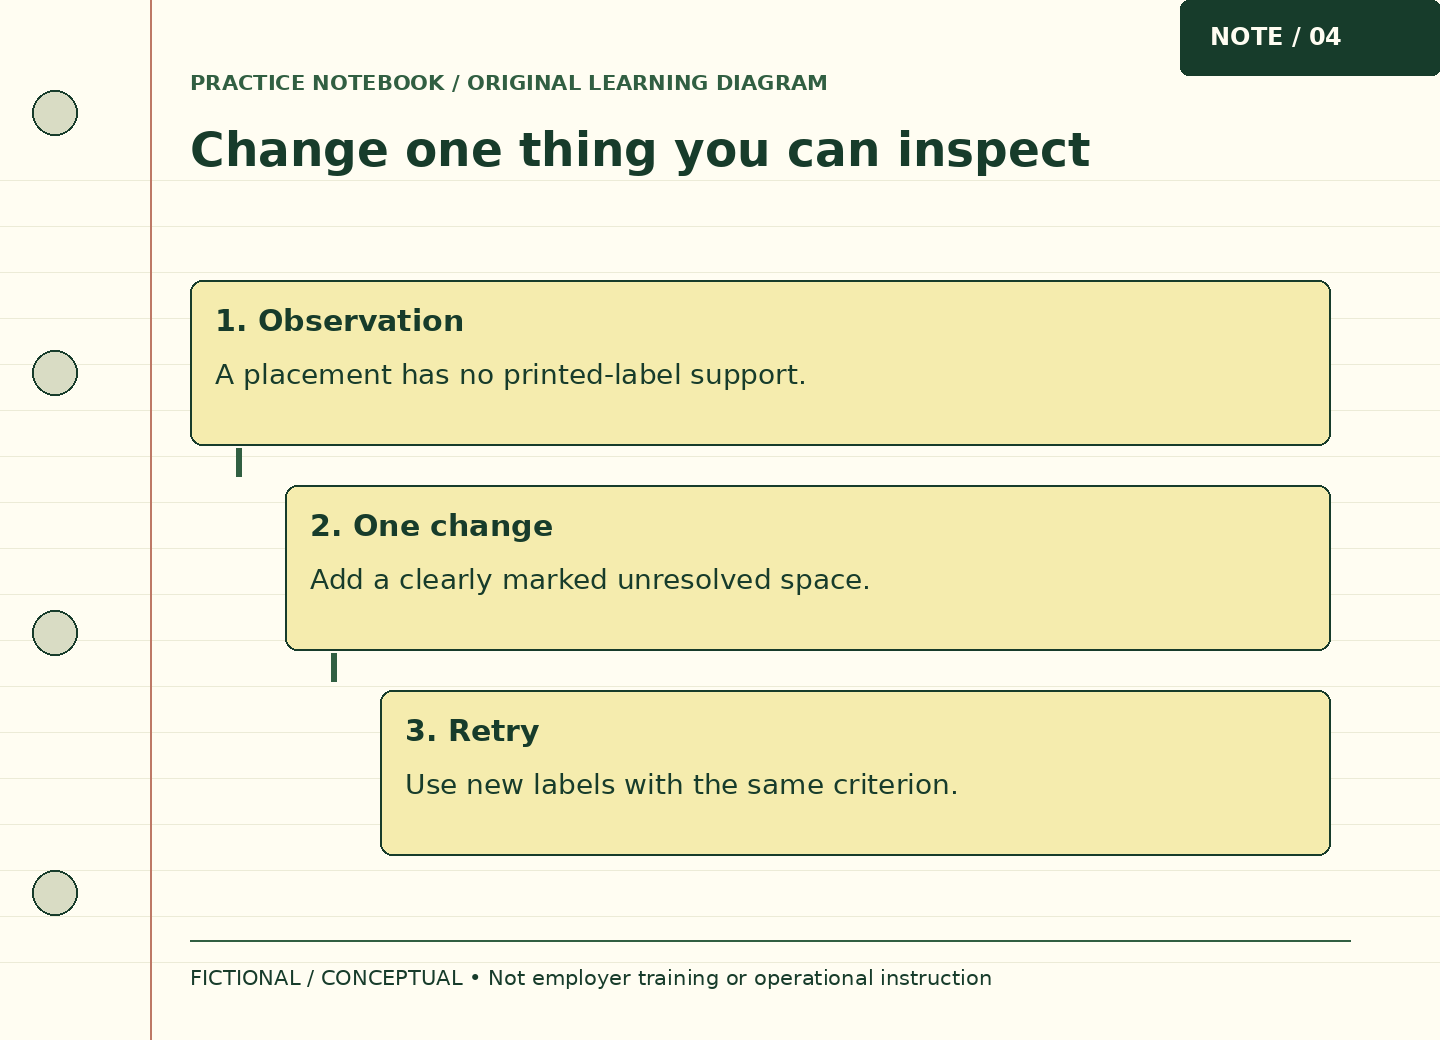Click the connector between Observation and One change
The image size is (1440, 1040).
click(x=239, y=463)
